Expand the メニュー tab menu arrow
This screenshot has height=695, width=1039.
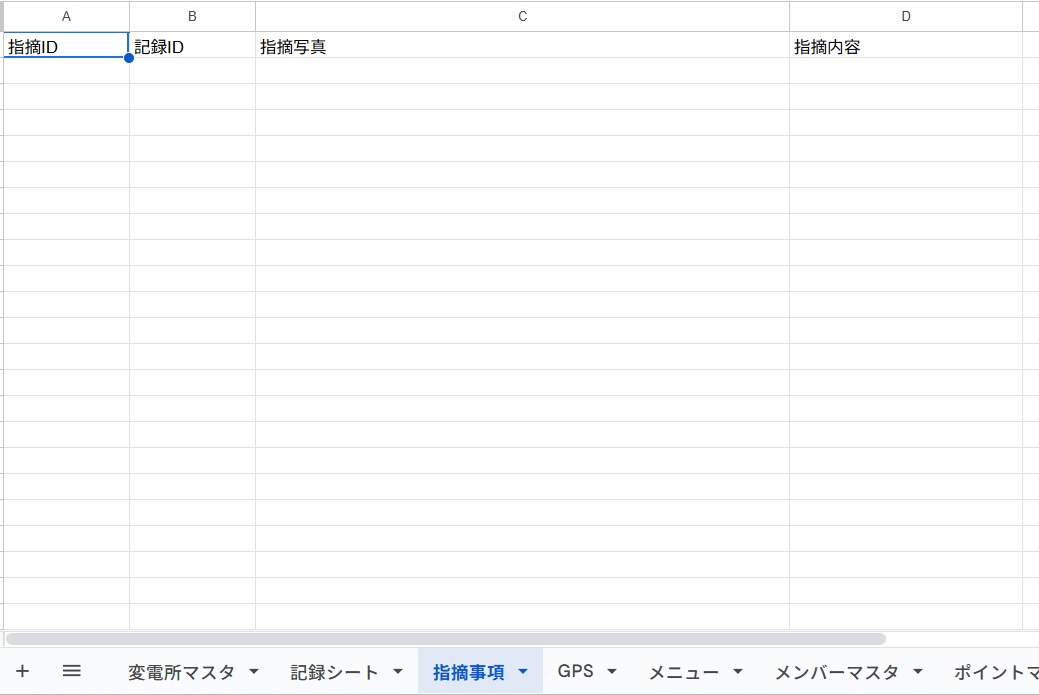coord(738,672)
